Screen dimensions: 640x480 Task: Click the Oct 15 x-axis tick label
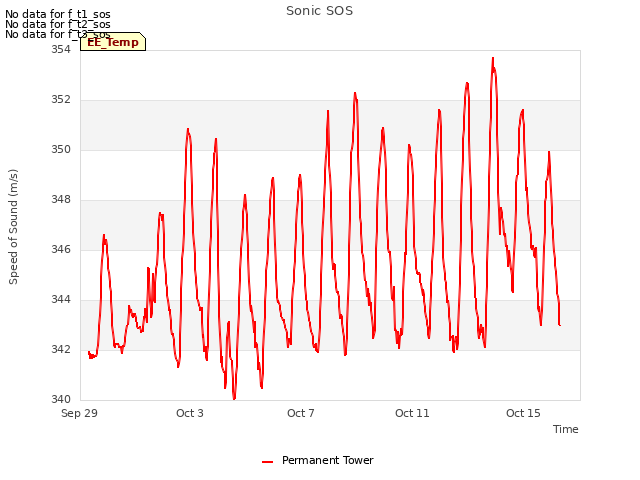[523, 413]
